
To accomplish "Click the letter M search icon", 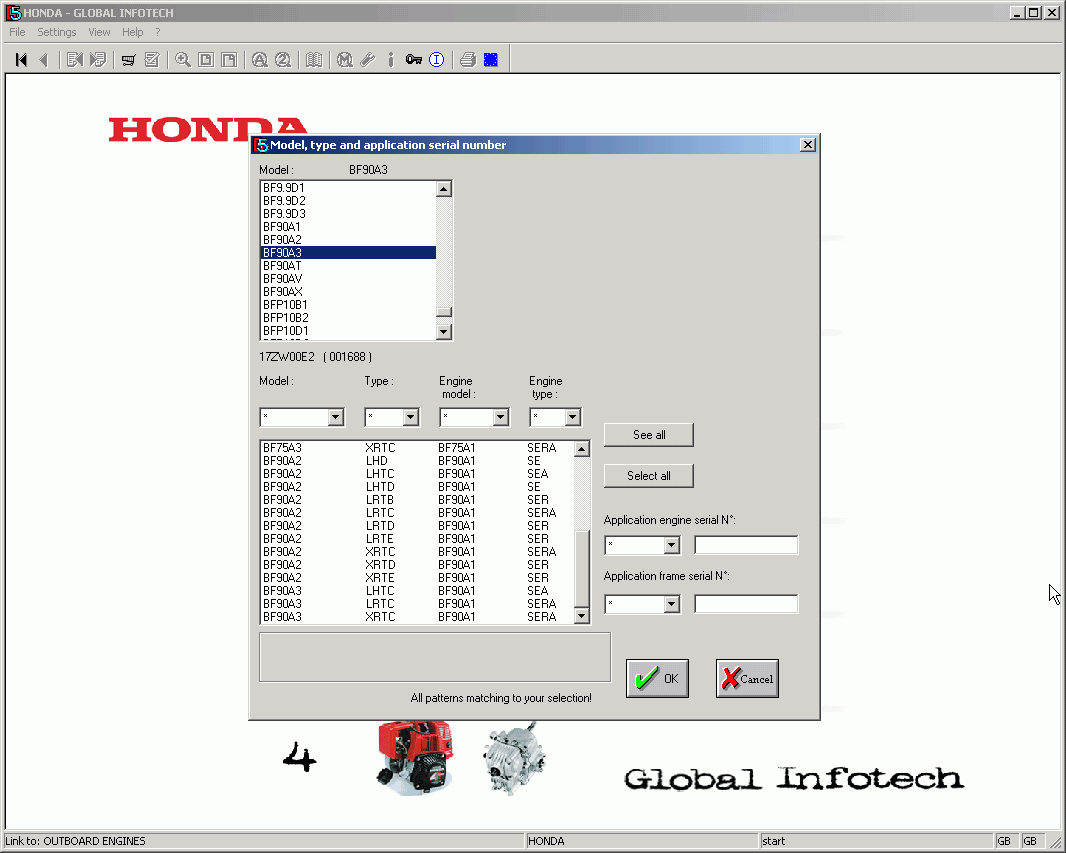I will (x=345, y=60).
